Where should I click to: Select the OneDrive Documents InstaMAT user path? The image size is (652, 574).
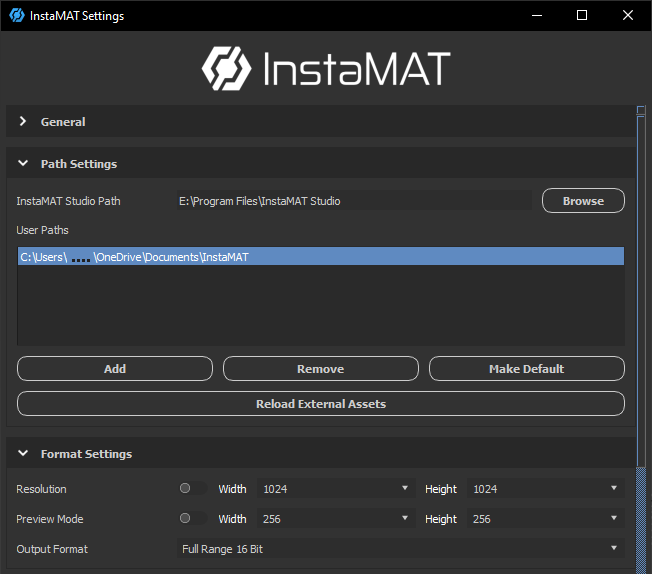pyautogui.click(x=321, y=257)
